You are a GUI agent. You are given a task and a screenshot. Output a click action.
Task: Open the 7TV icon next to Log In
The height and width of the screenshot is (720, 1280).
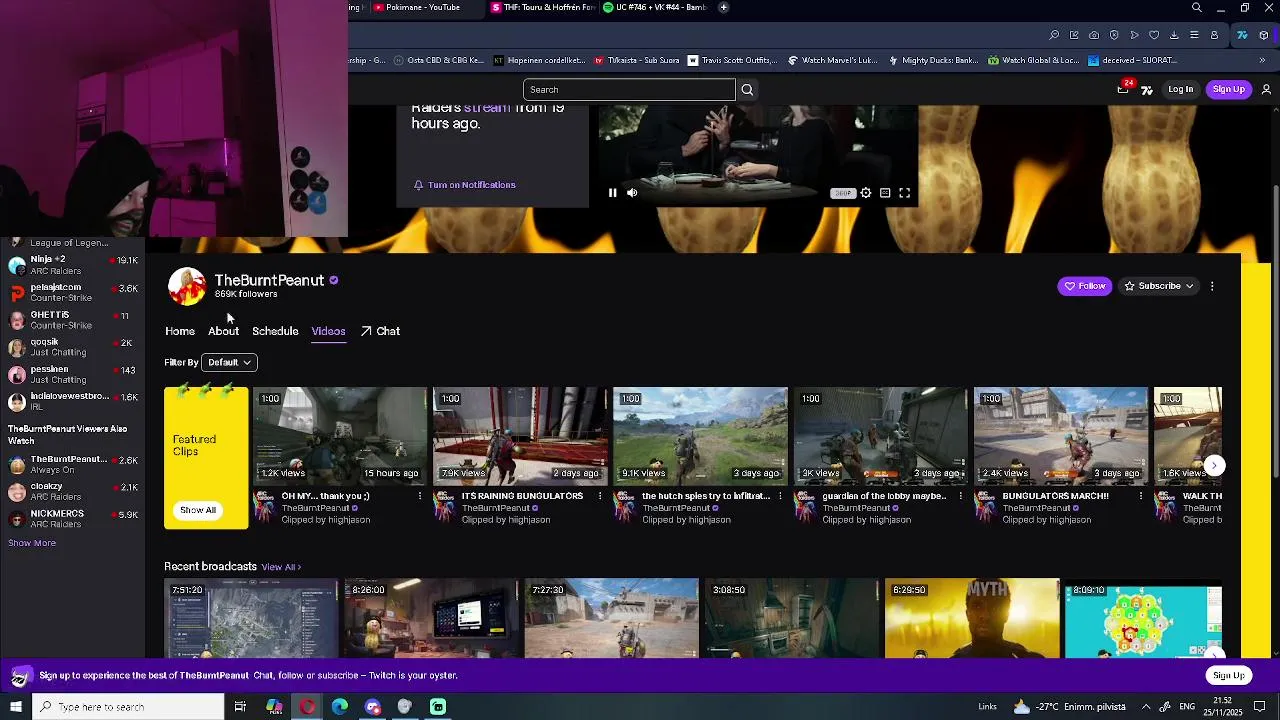(1147, 90)
